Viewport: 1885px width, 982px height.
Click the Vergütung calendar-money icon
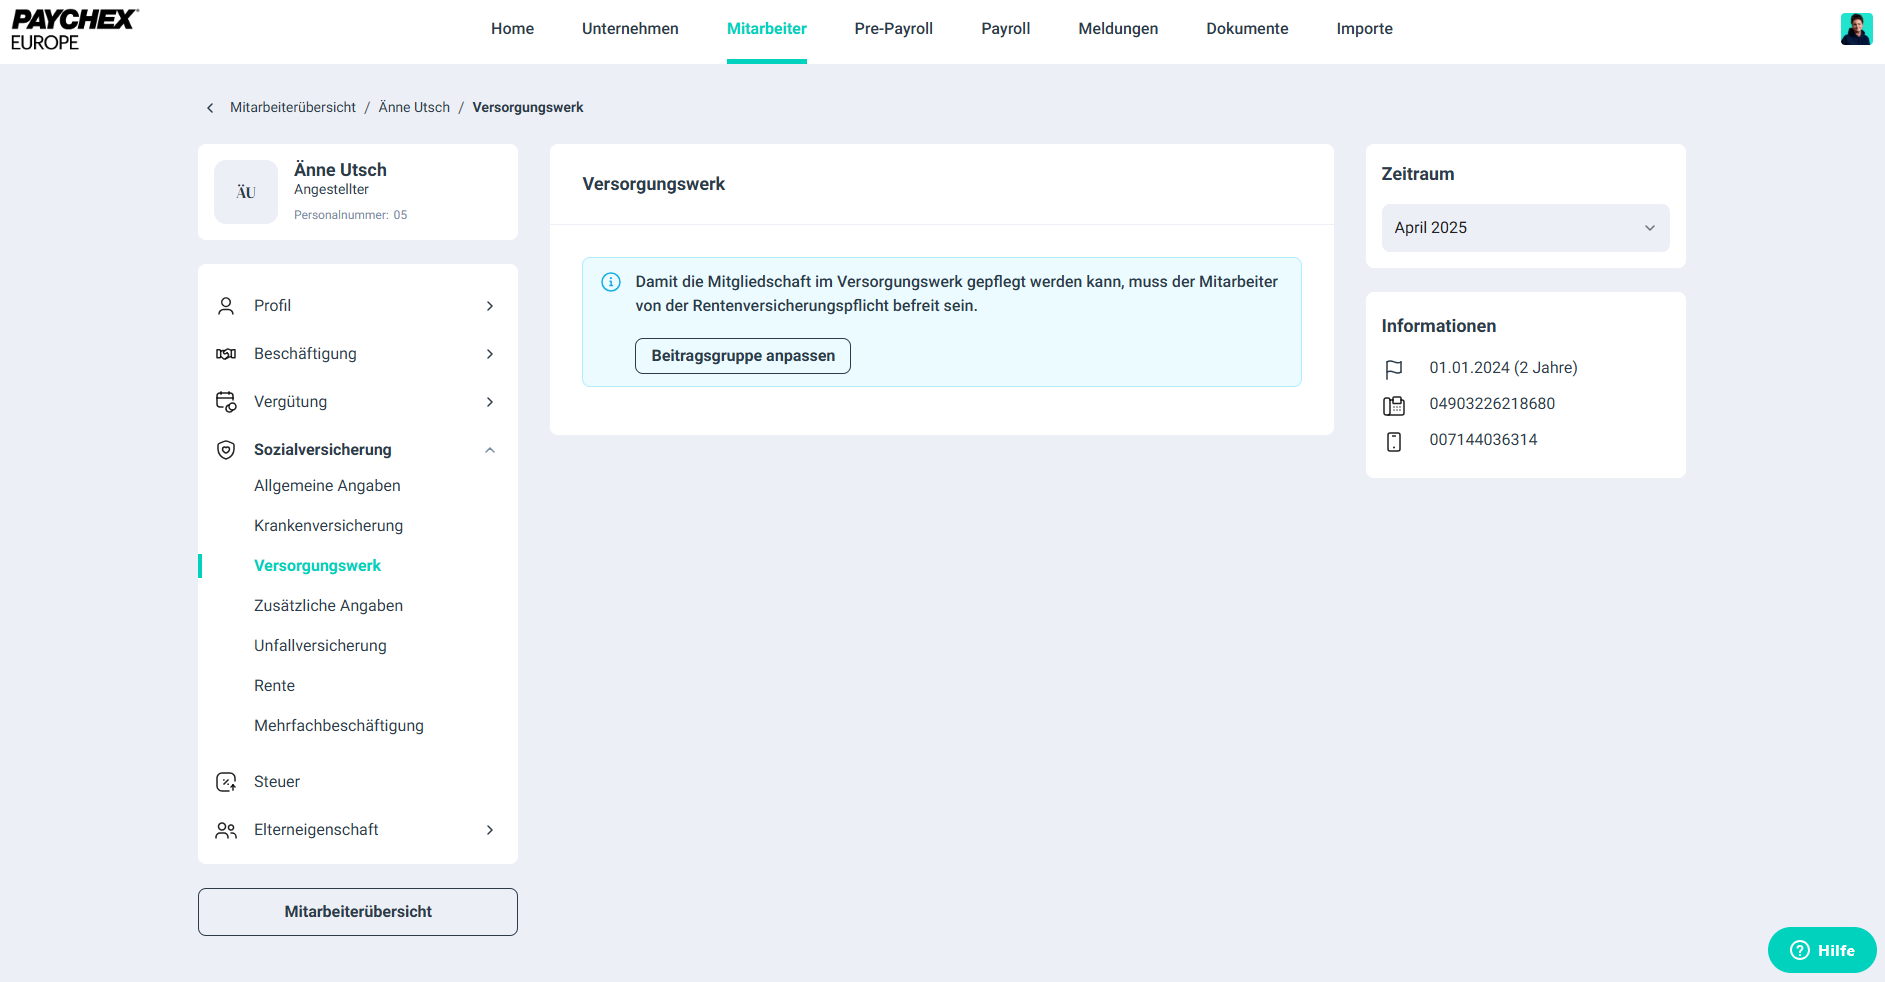(x=226, y=402)
